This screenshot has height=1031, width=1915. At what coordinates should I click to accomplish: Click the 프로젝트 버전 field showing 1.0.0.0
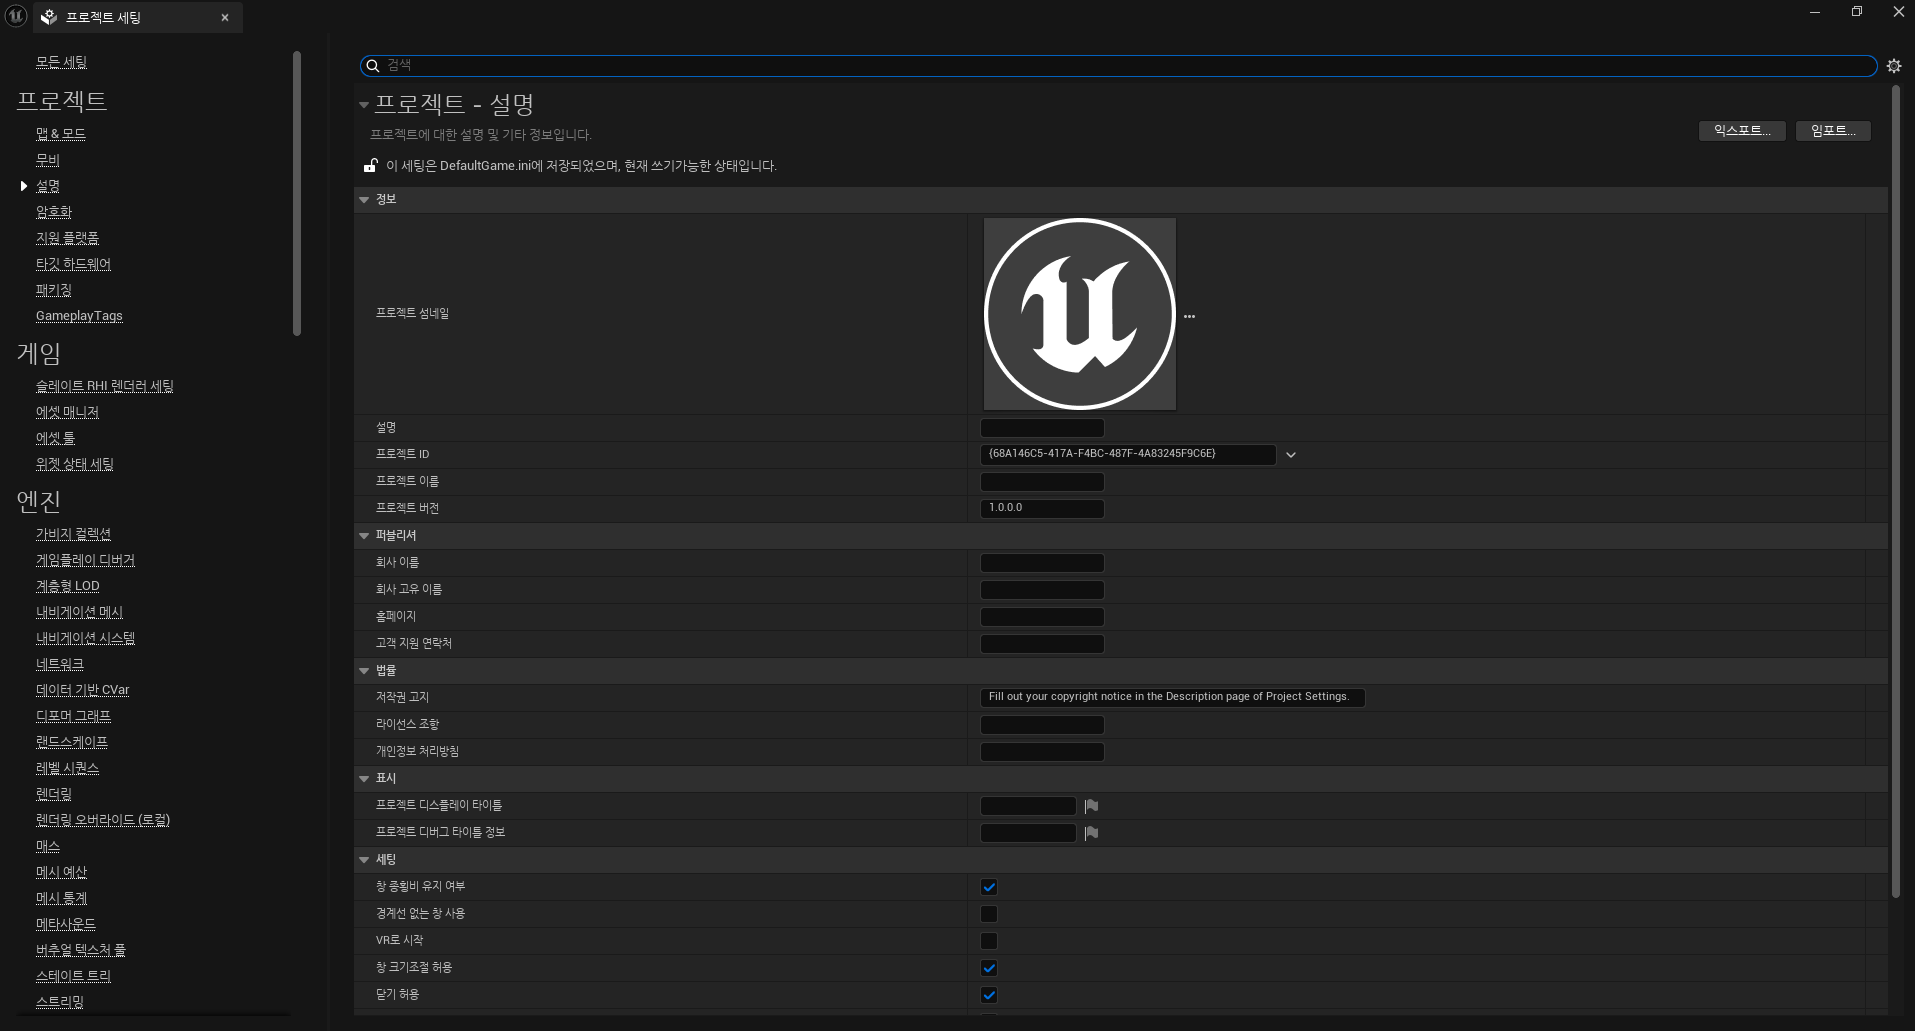tap(1042, 509)
